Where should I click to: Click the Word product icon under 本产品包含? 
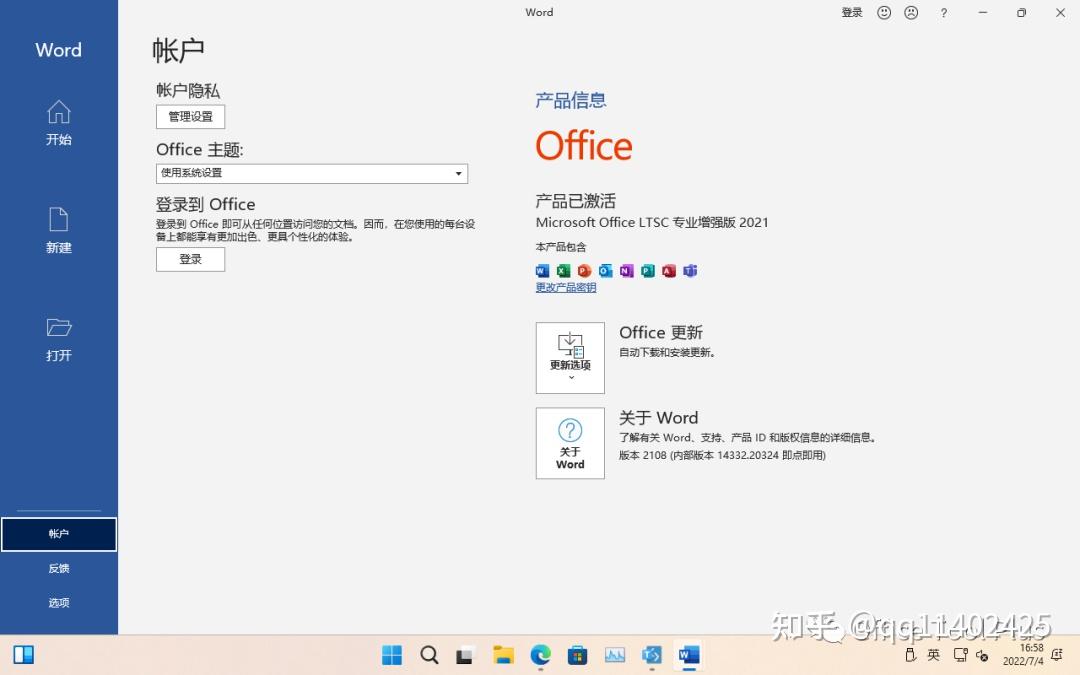541,270
